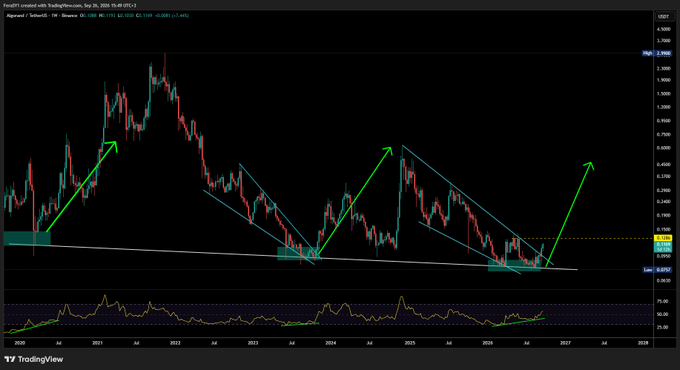
Task: Click the High 2.9900 price label
Action: [657, 53]
